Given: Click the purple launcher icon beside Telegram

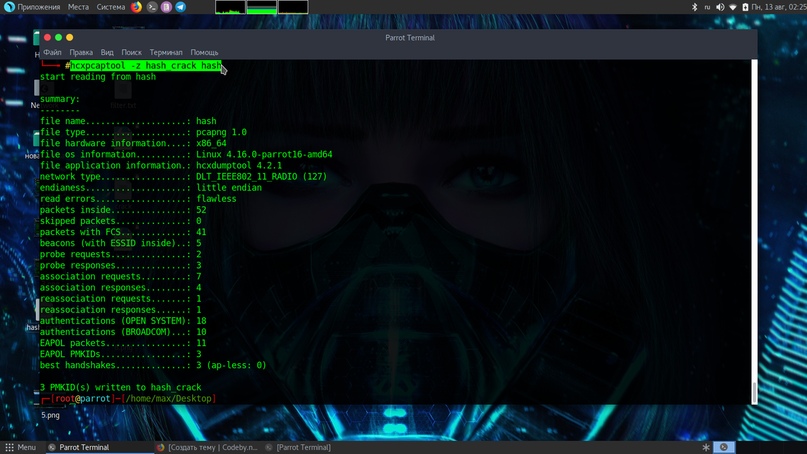Looking at the screenshot, I should coord(166,7).
